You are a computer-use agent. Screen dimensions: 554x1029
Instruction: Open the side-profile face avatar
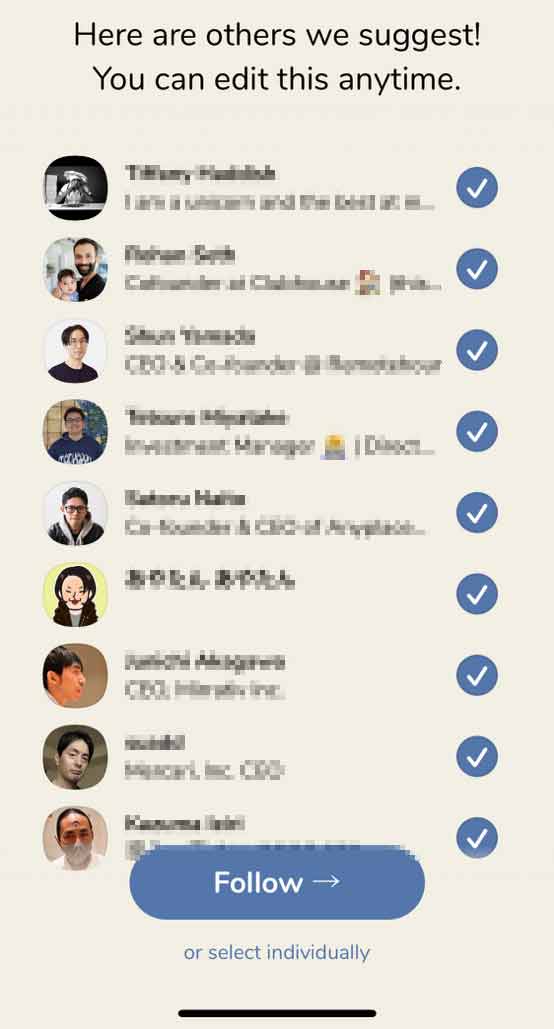[x=75, y=675]
